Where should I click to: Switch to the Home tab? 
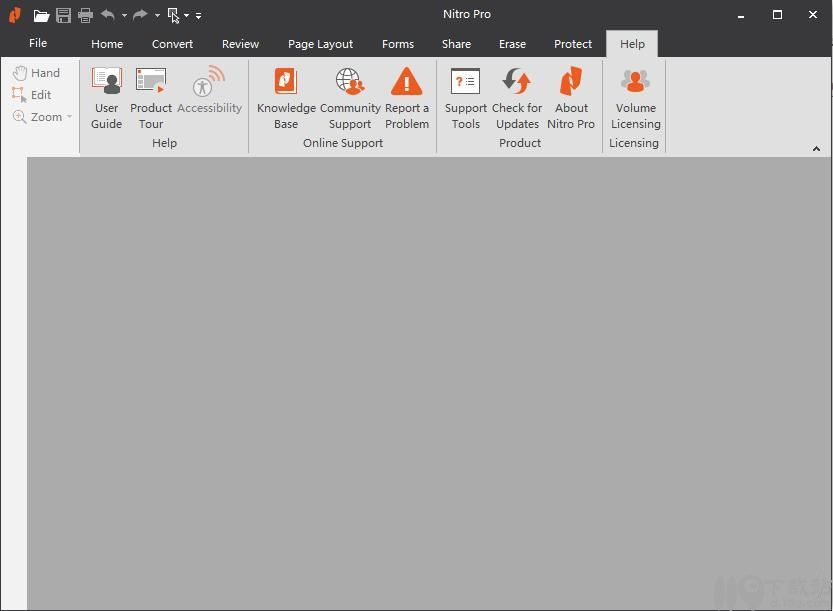point(107,44)
